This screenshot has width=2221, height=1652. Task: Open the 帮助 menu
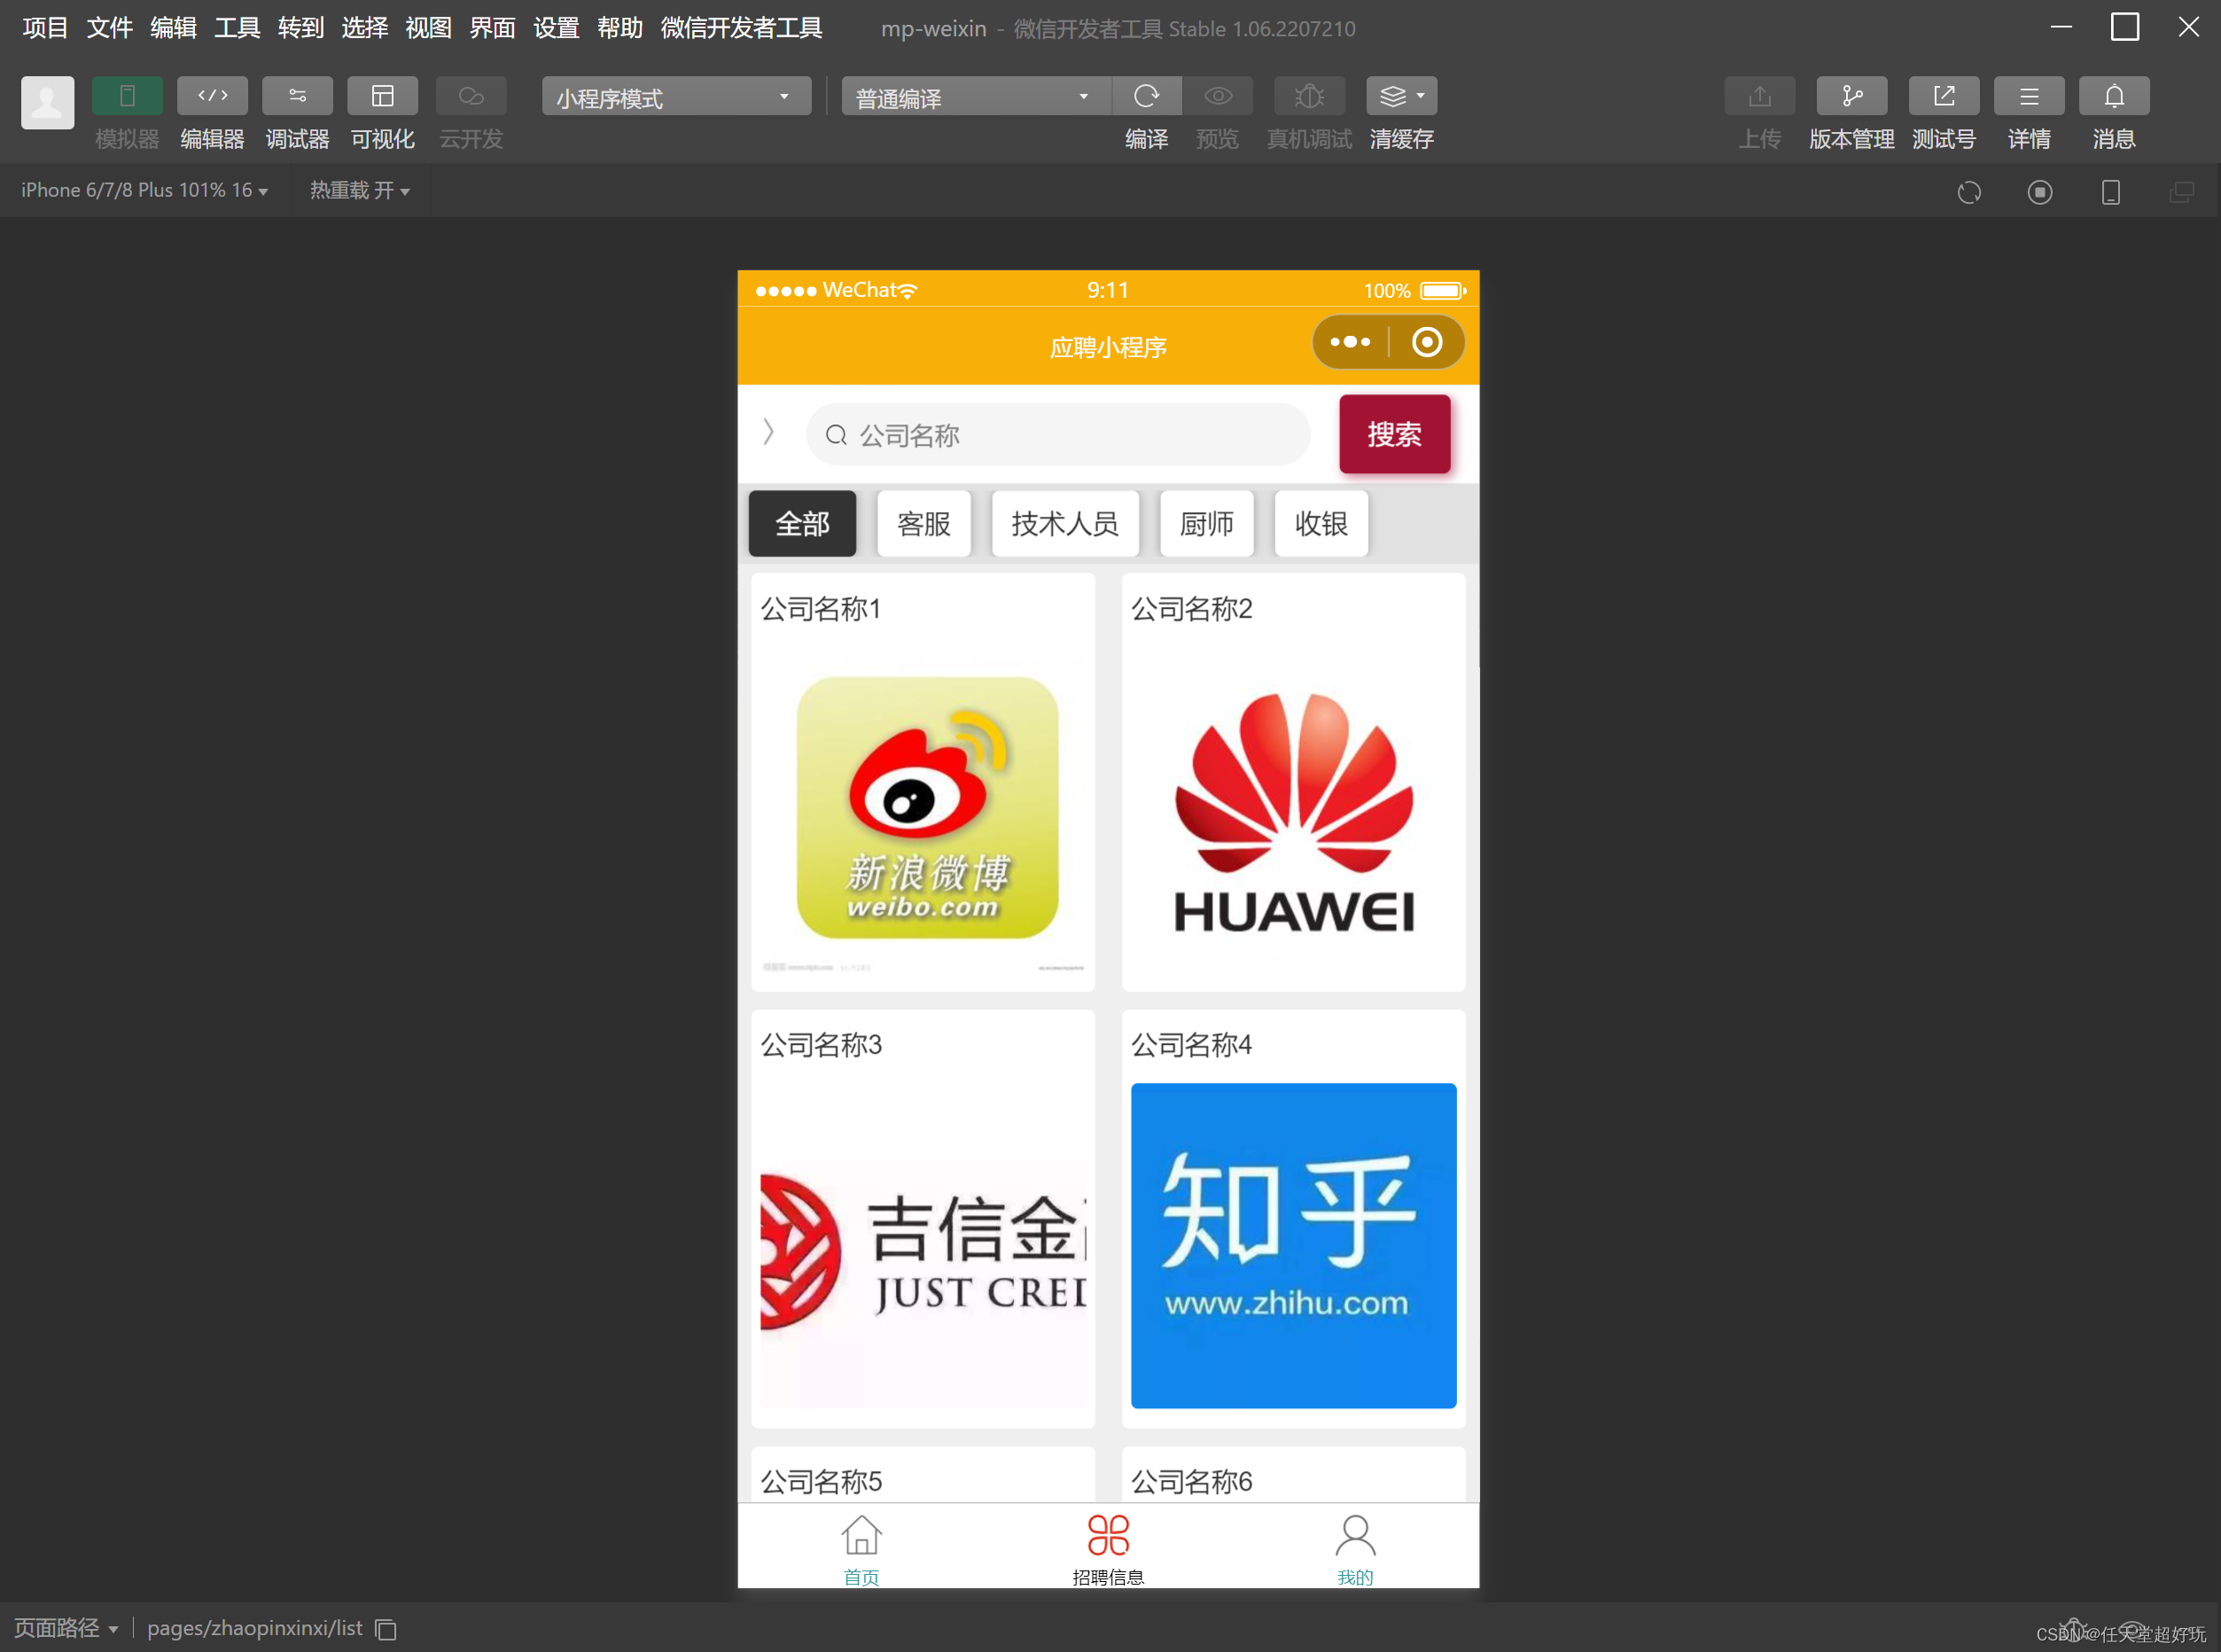[x=620, y=28]
